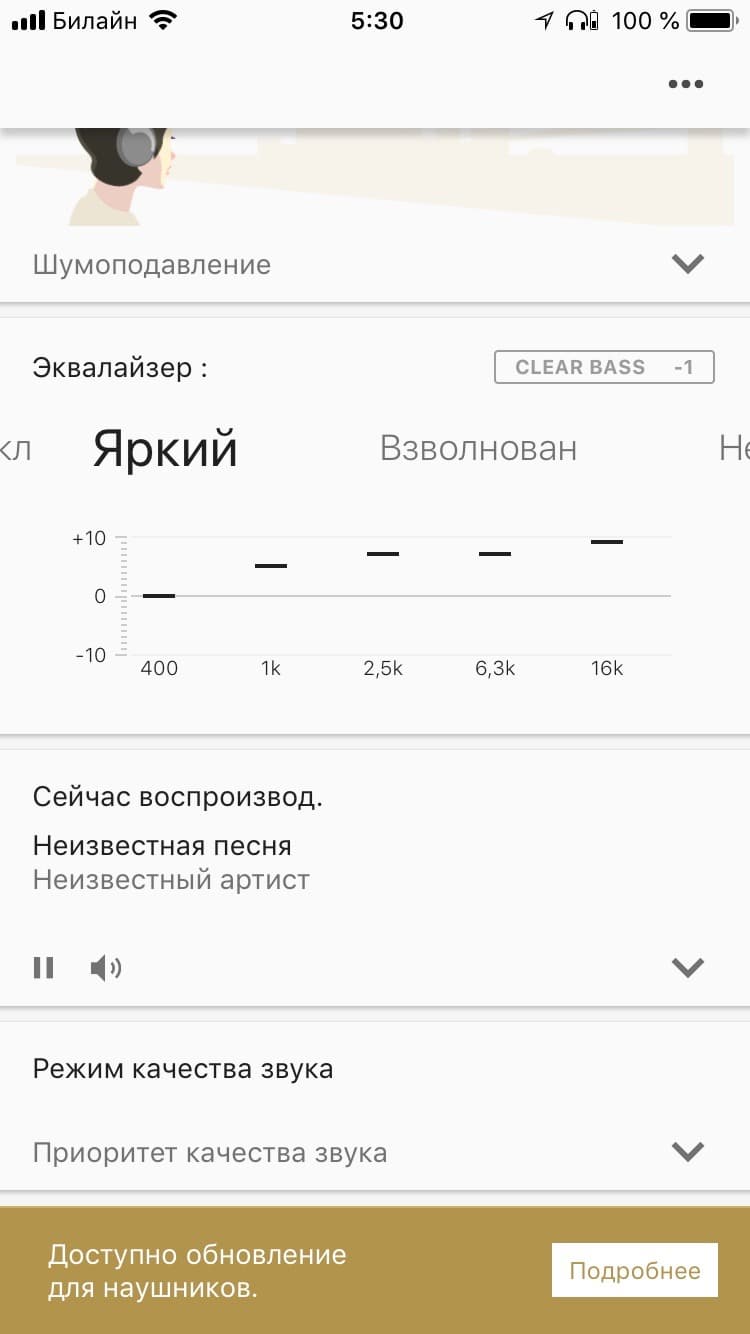The image size is (750, 1334).
Task: Tap the 16k equalizer band slider
Action: point(607,542)
